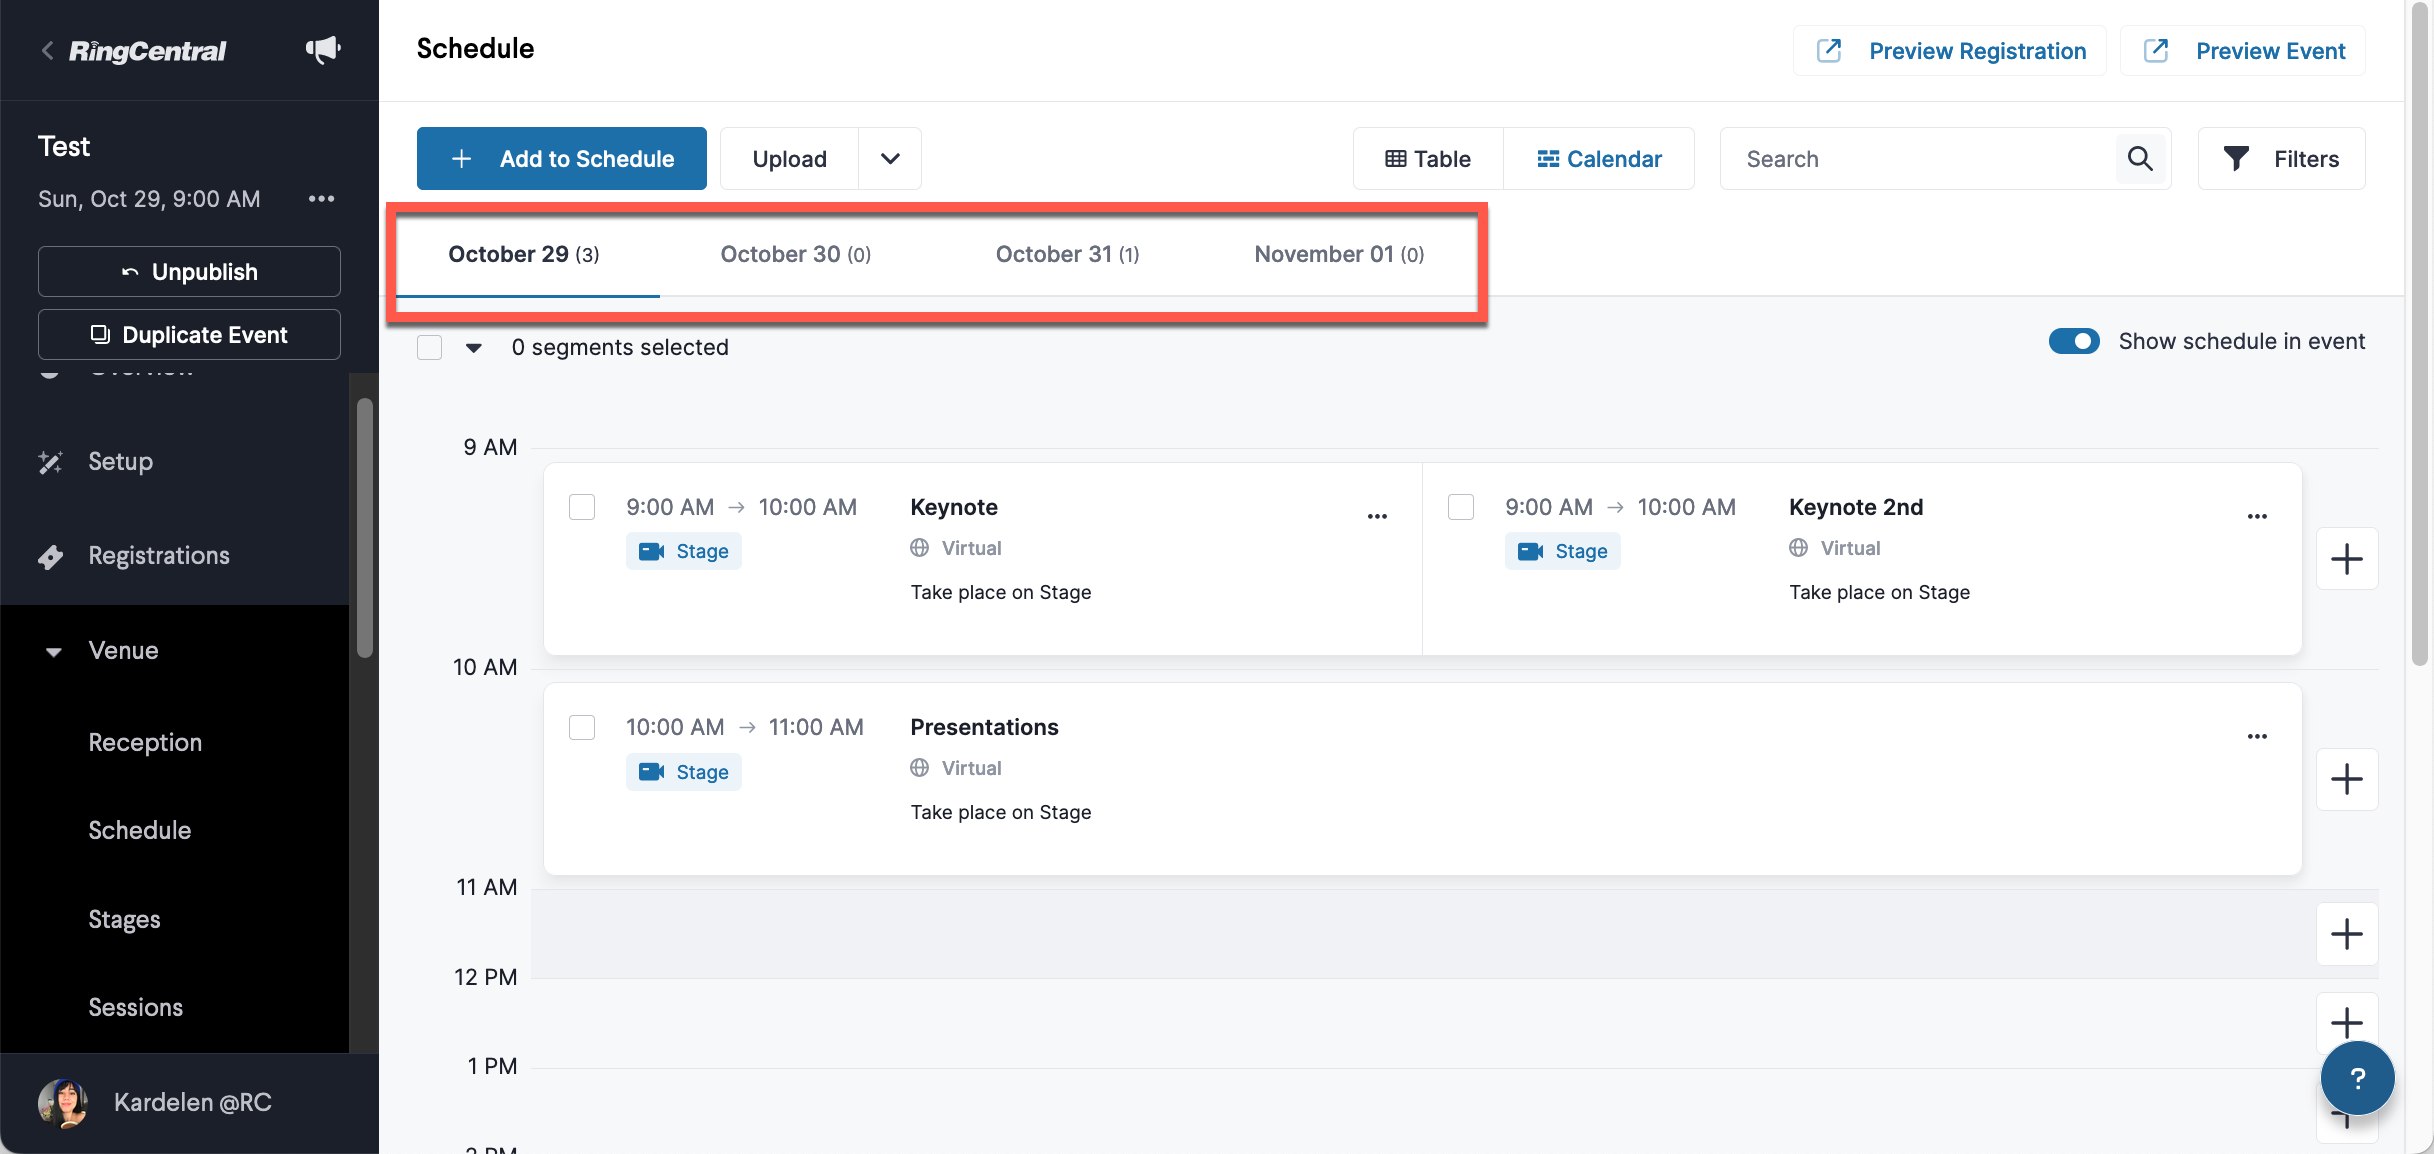Click the sidebar scrollbar thumb

365,527
